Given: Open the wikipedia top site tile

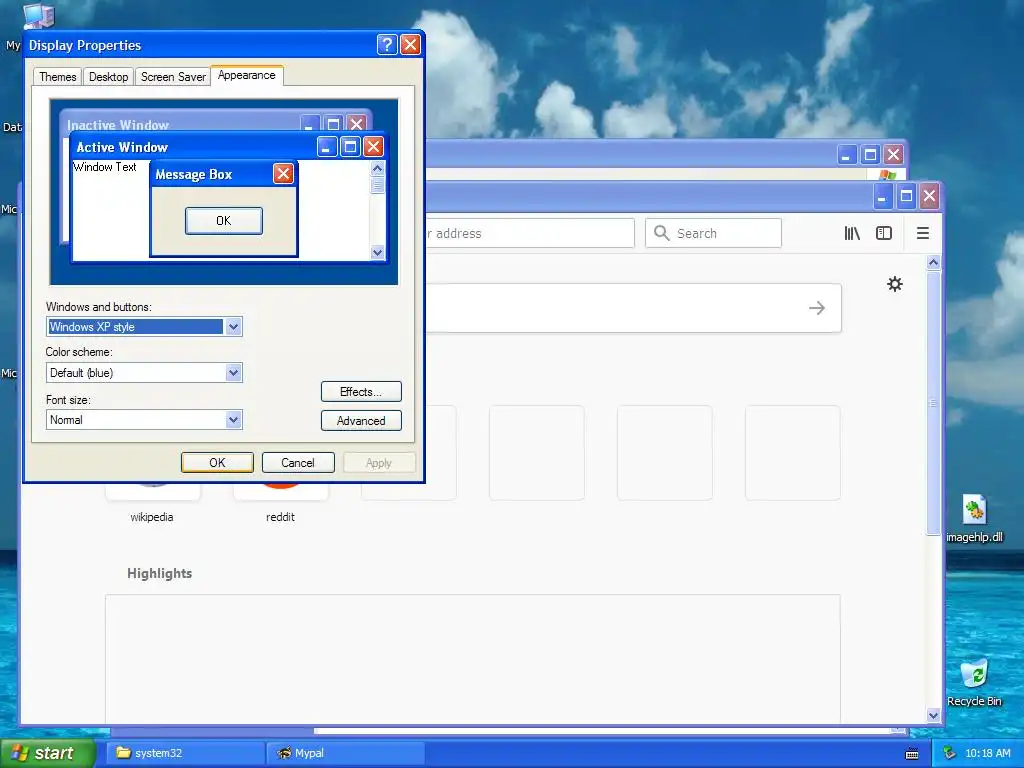Looking at the screenshot, I should coord(152,503).
